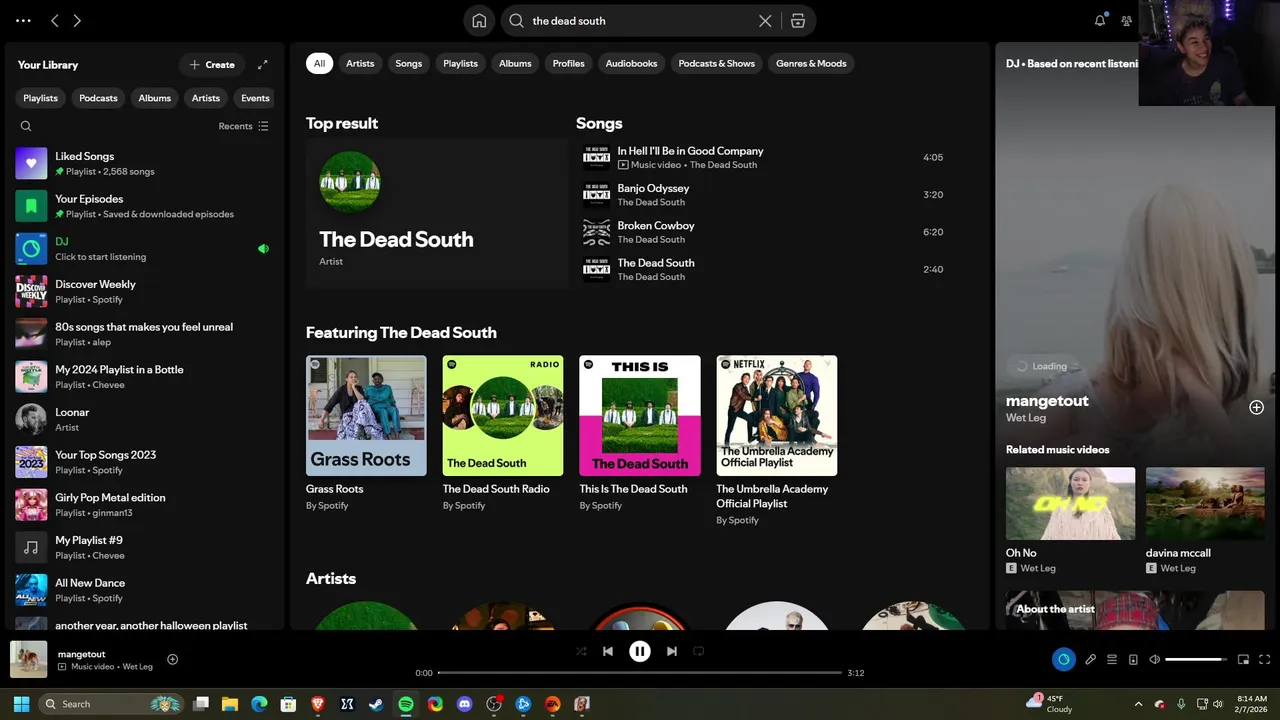Open Umbrella Academy Official Playlist card
Screen dimensions: 1280x720
[777, 441]
